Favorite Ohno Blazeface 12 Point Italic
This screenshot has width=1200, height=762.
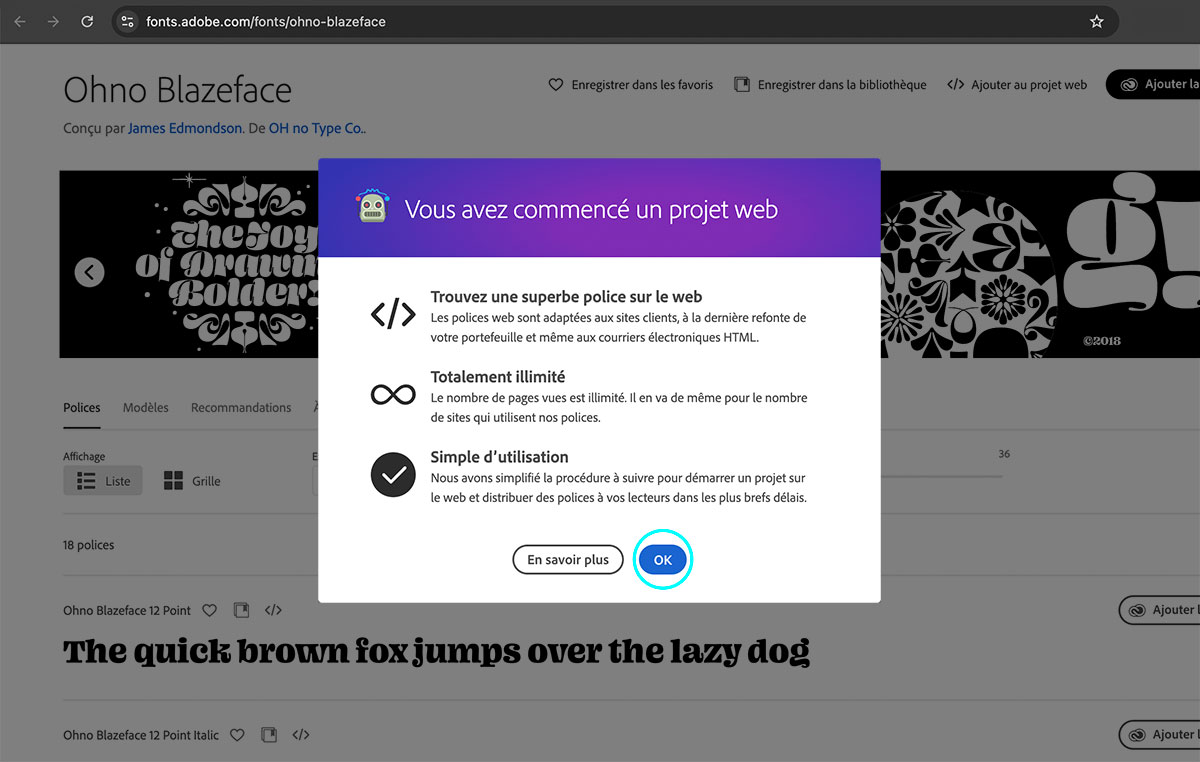point(237,735)
